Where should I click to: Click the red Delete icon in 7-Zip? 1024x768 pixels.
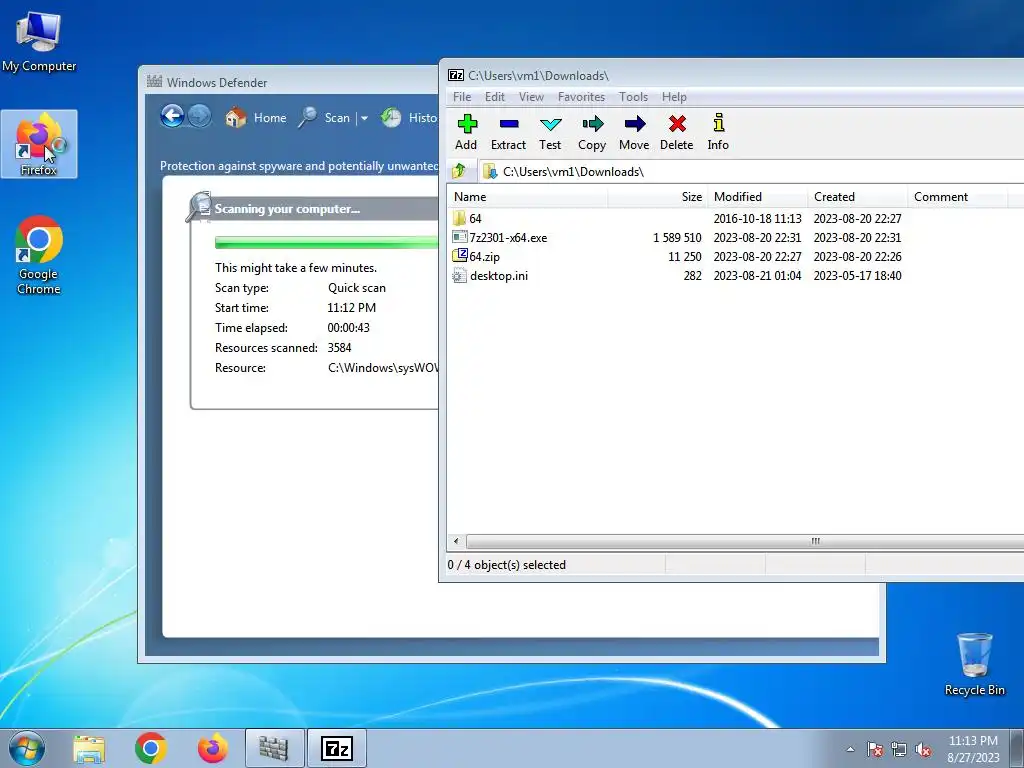click(677, 133)
